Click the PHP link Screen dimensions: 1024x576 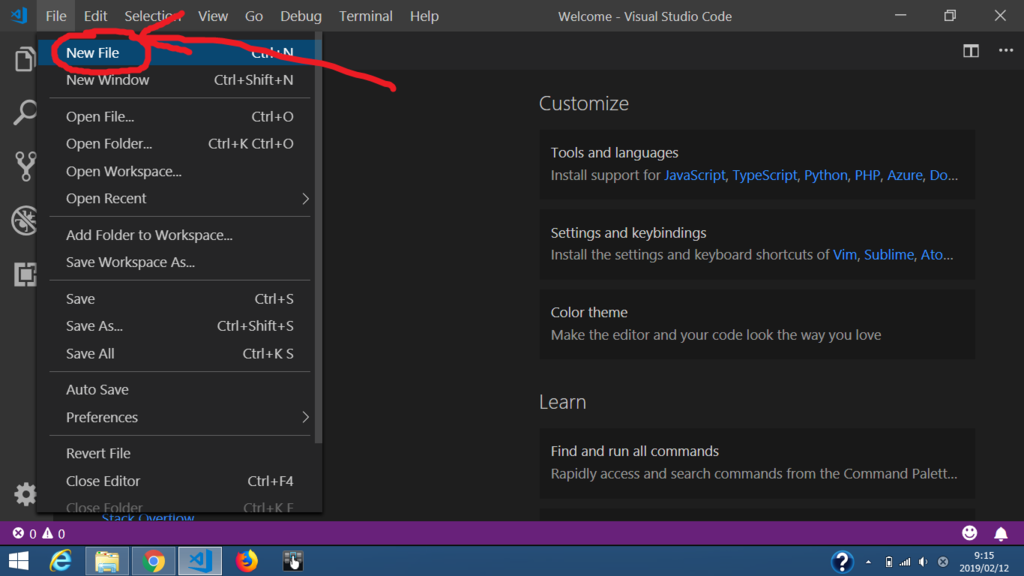[867, 175]
